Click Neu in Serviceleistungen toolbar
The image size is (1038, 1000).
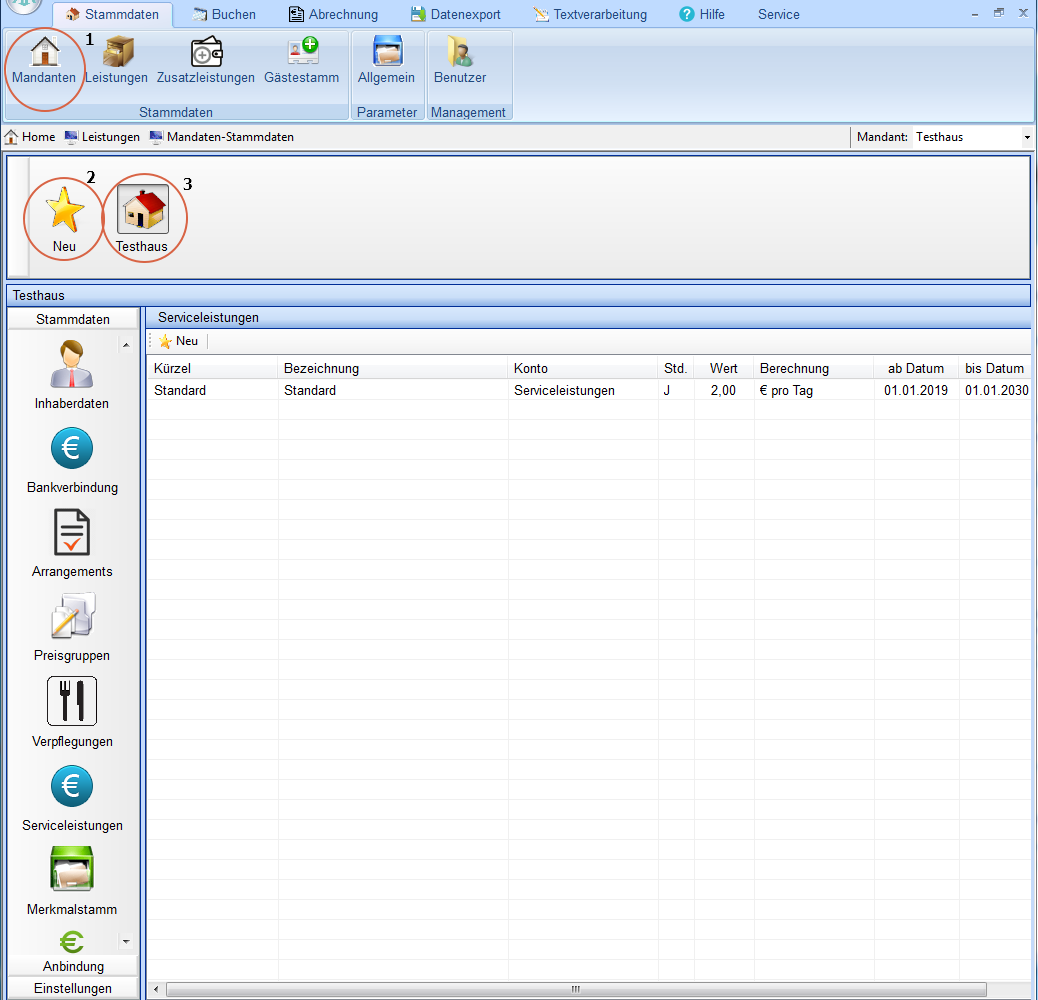pos(178,341)
